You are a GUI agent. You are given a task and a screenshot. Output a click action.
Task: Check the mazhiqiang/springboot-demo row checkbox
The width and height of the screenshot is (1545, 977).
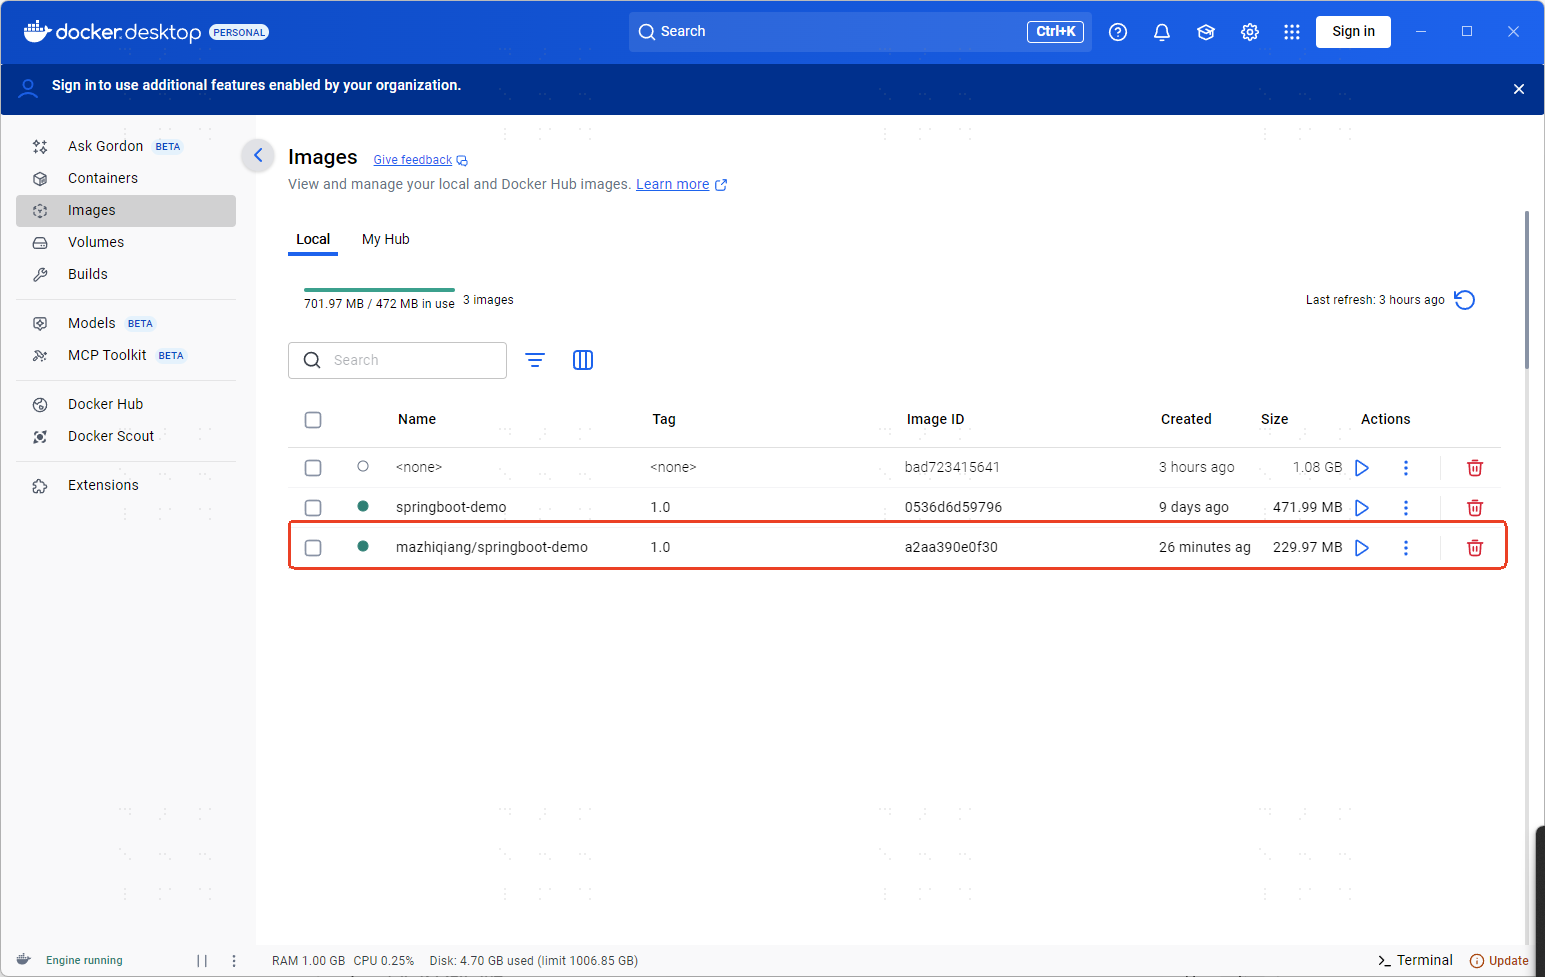click(x=313, y=548)
